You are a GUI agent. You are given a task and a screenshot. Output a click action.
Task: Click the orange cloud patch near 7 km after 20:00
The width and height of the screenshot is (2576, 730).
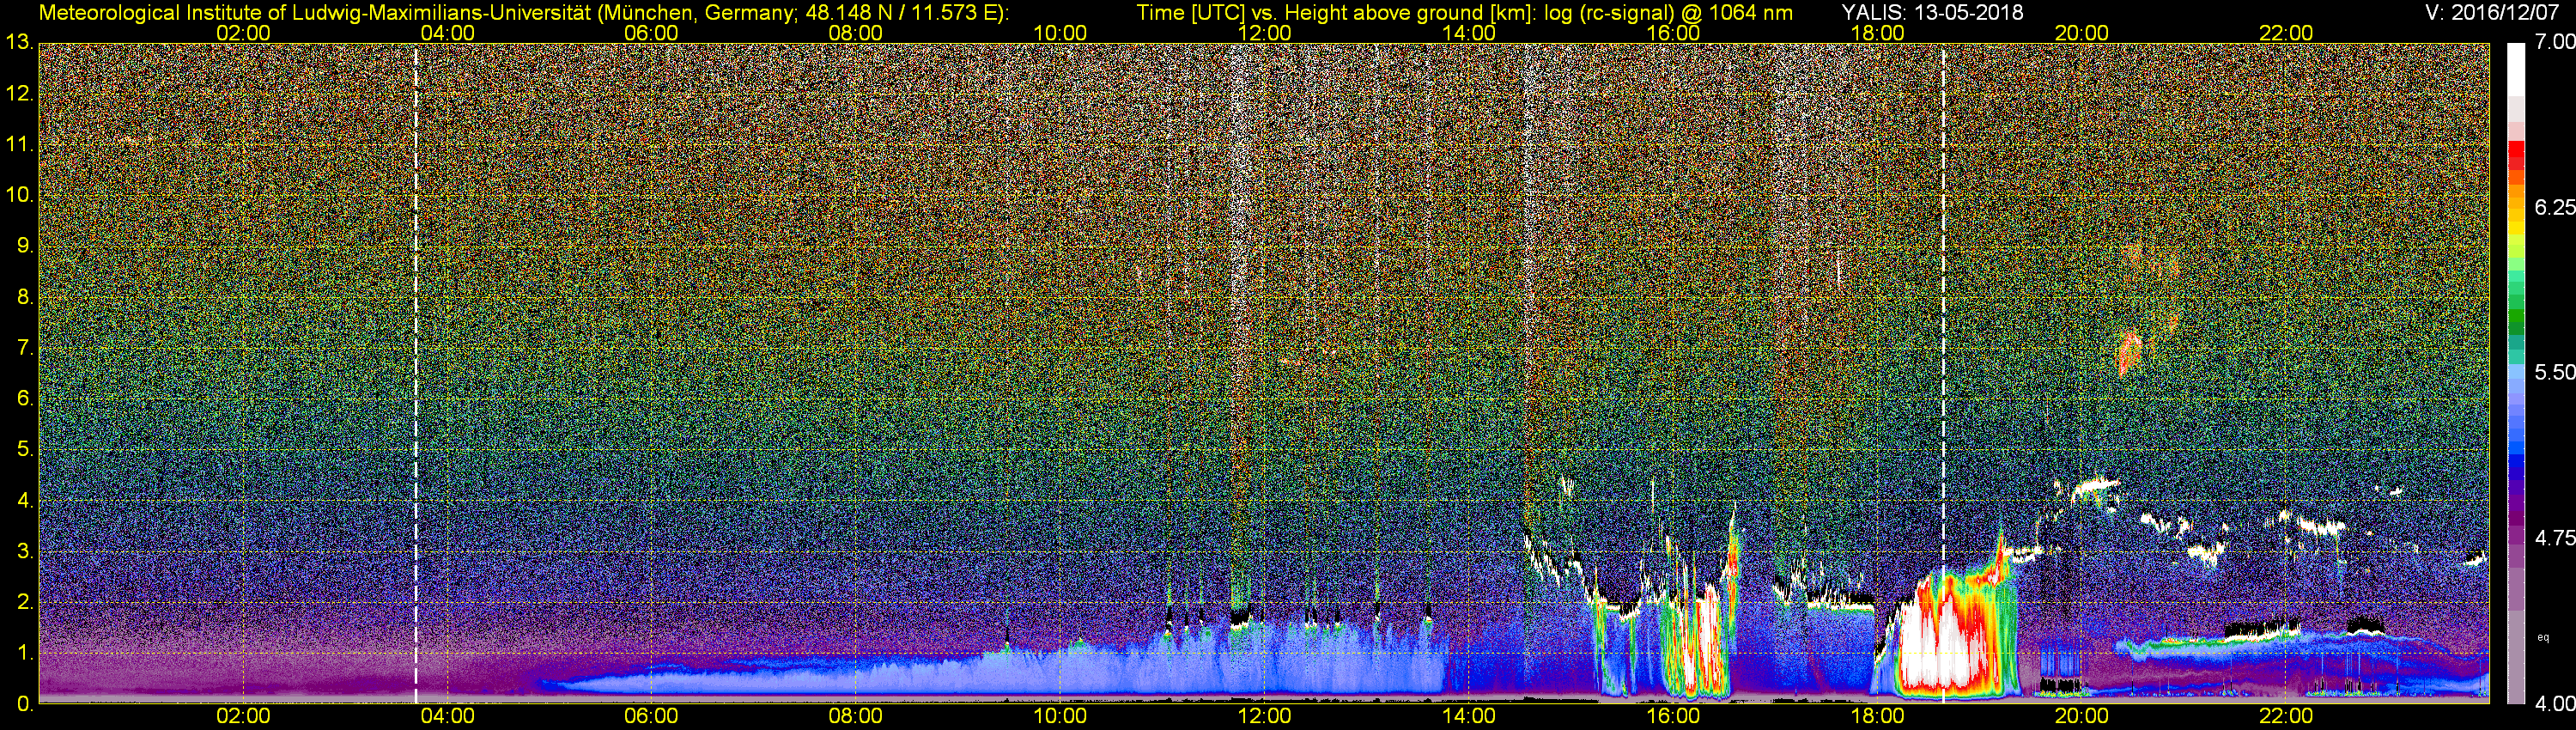(2129, 352)
